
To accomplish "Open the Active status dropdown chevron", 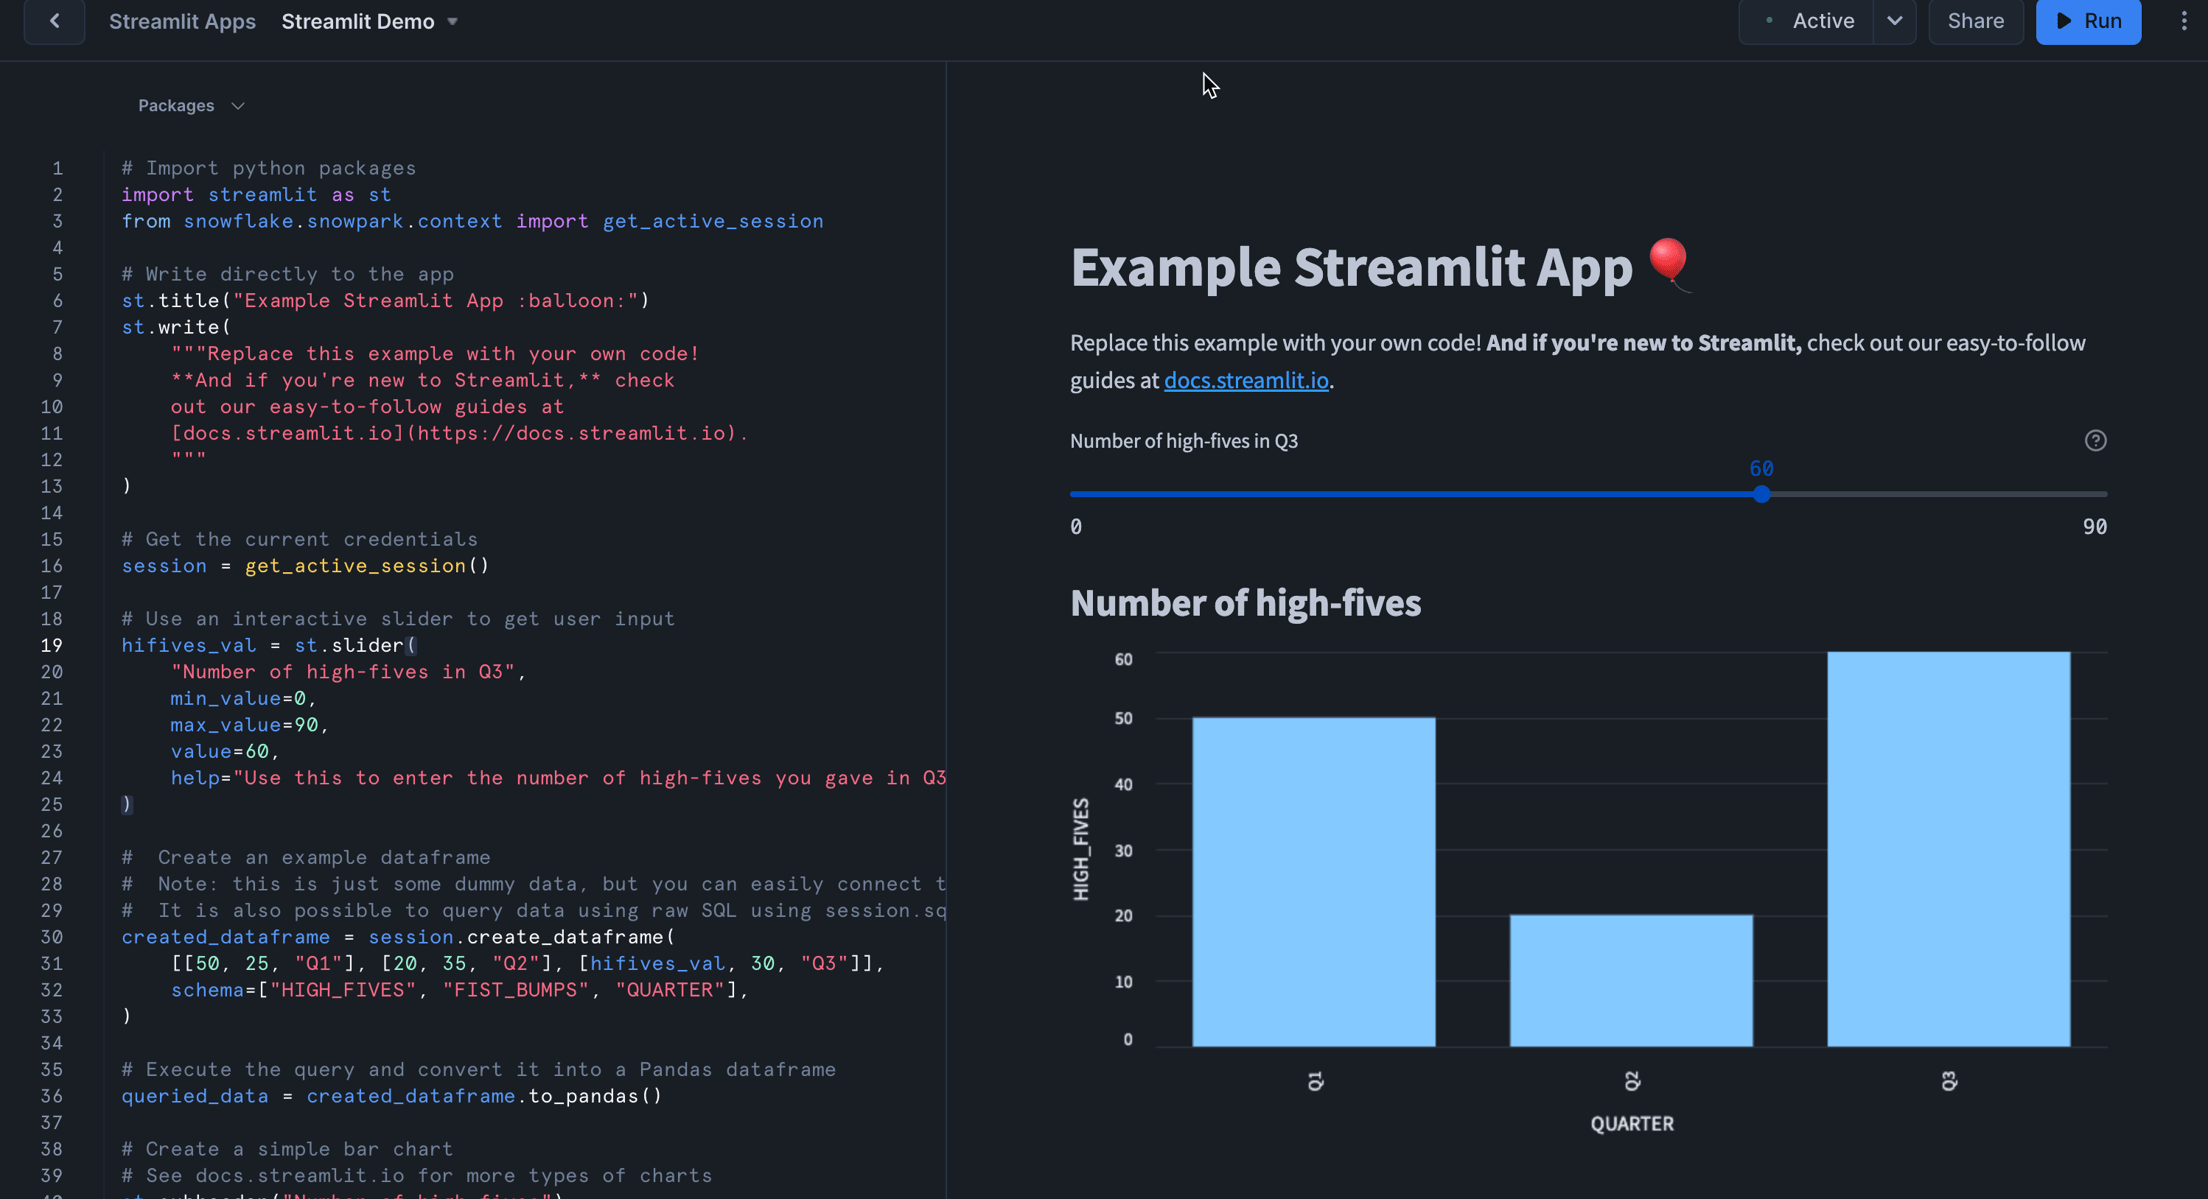I will click(x=1895, y=21).
